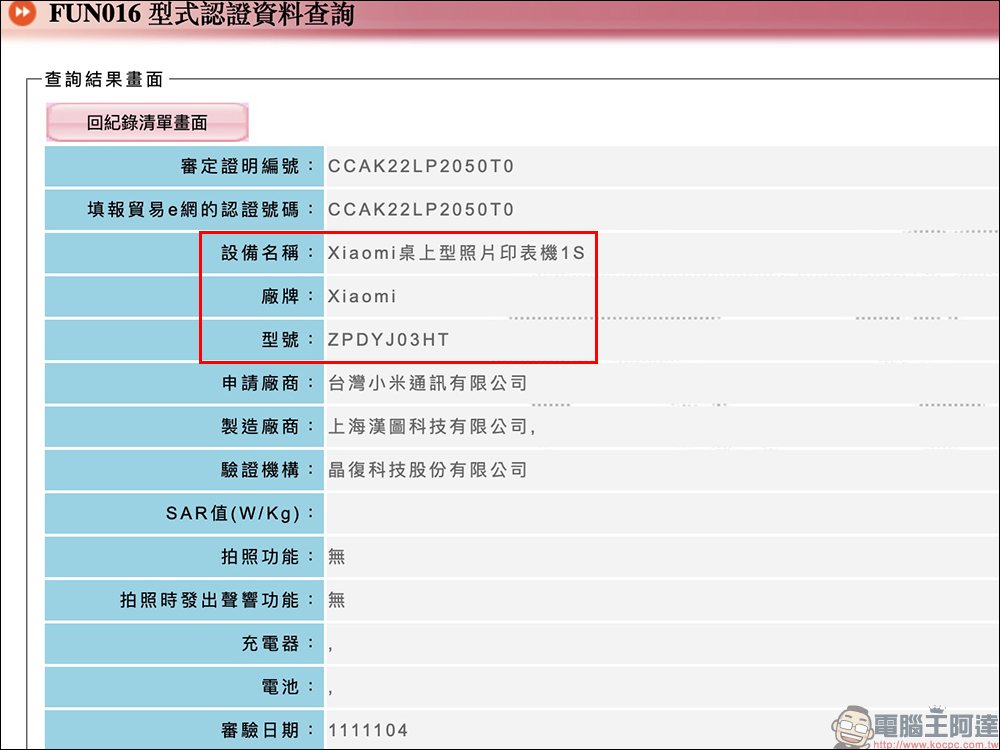Select the verification body 晶復科技股份有限公司
Image resolution: width=1000 pixels, height=750 pixels.
[x=428, y=470]
